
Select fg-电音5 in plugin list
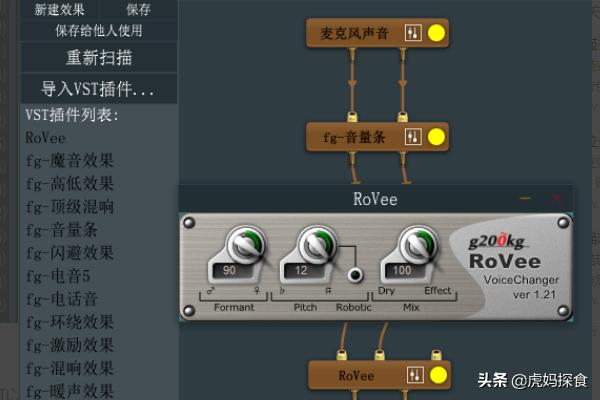[x=58, y=276]
